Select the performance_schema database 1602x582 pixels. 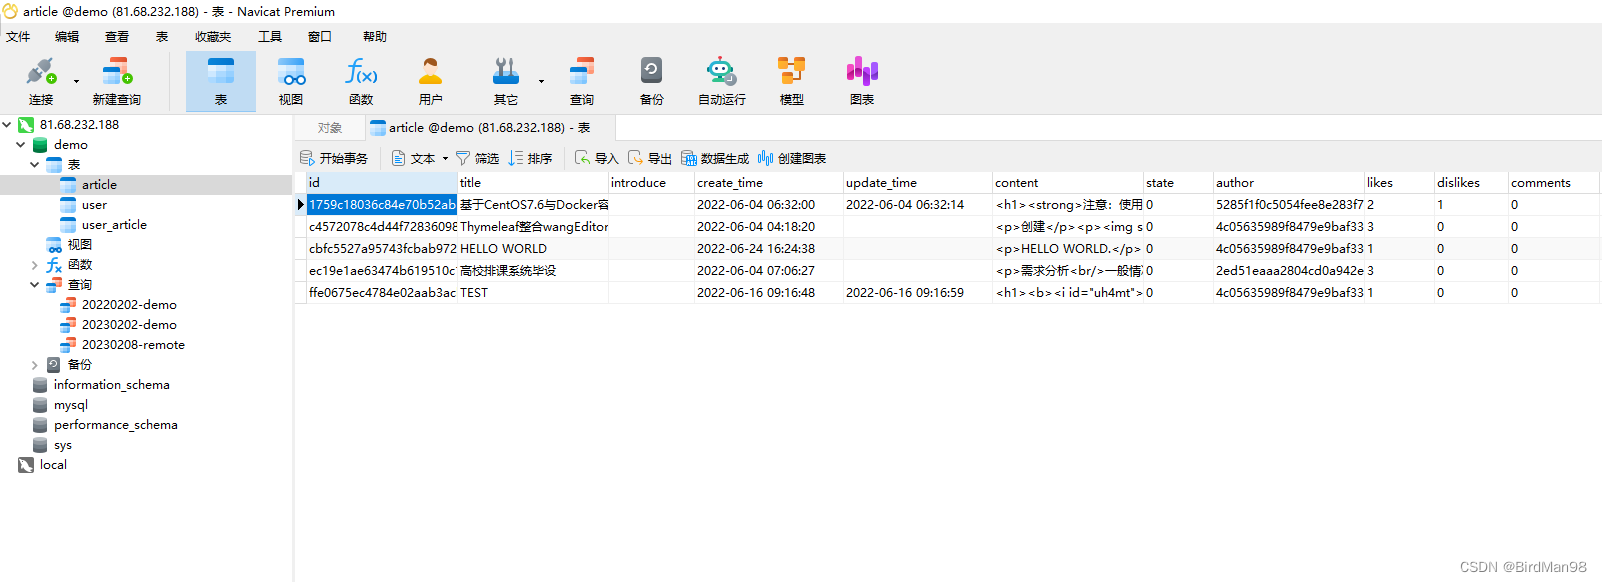(x=115, y=425)
